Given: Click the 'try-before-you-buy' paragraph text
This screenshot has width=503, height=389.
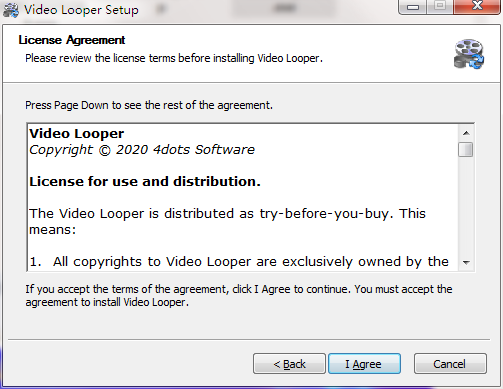Looking at the screenshot, I should click(x=227, y=221).
